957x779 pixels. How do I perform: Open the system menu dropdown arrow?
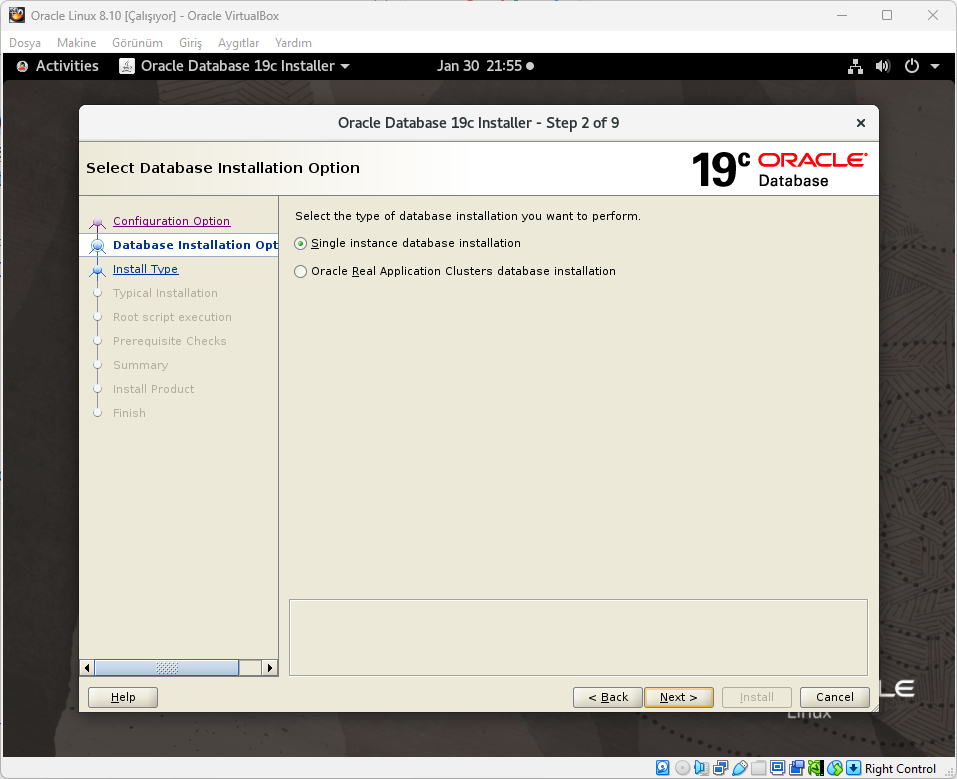pos(934,66)
